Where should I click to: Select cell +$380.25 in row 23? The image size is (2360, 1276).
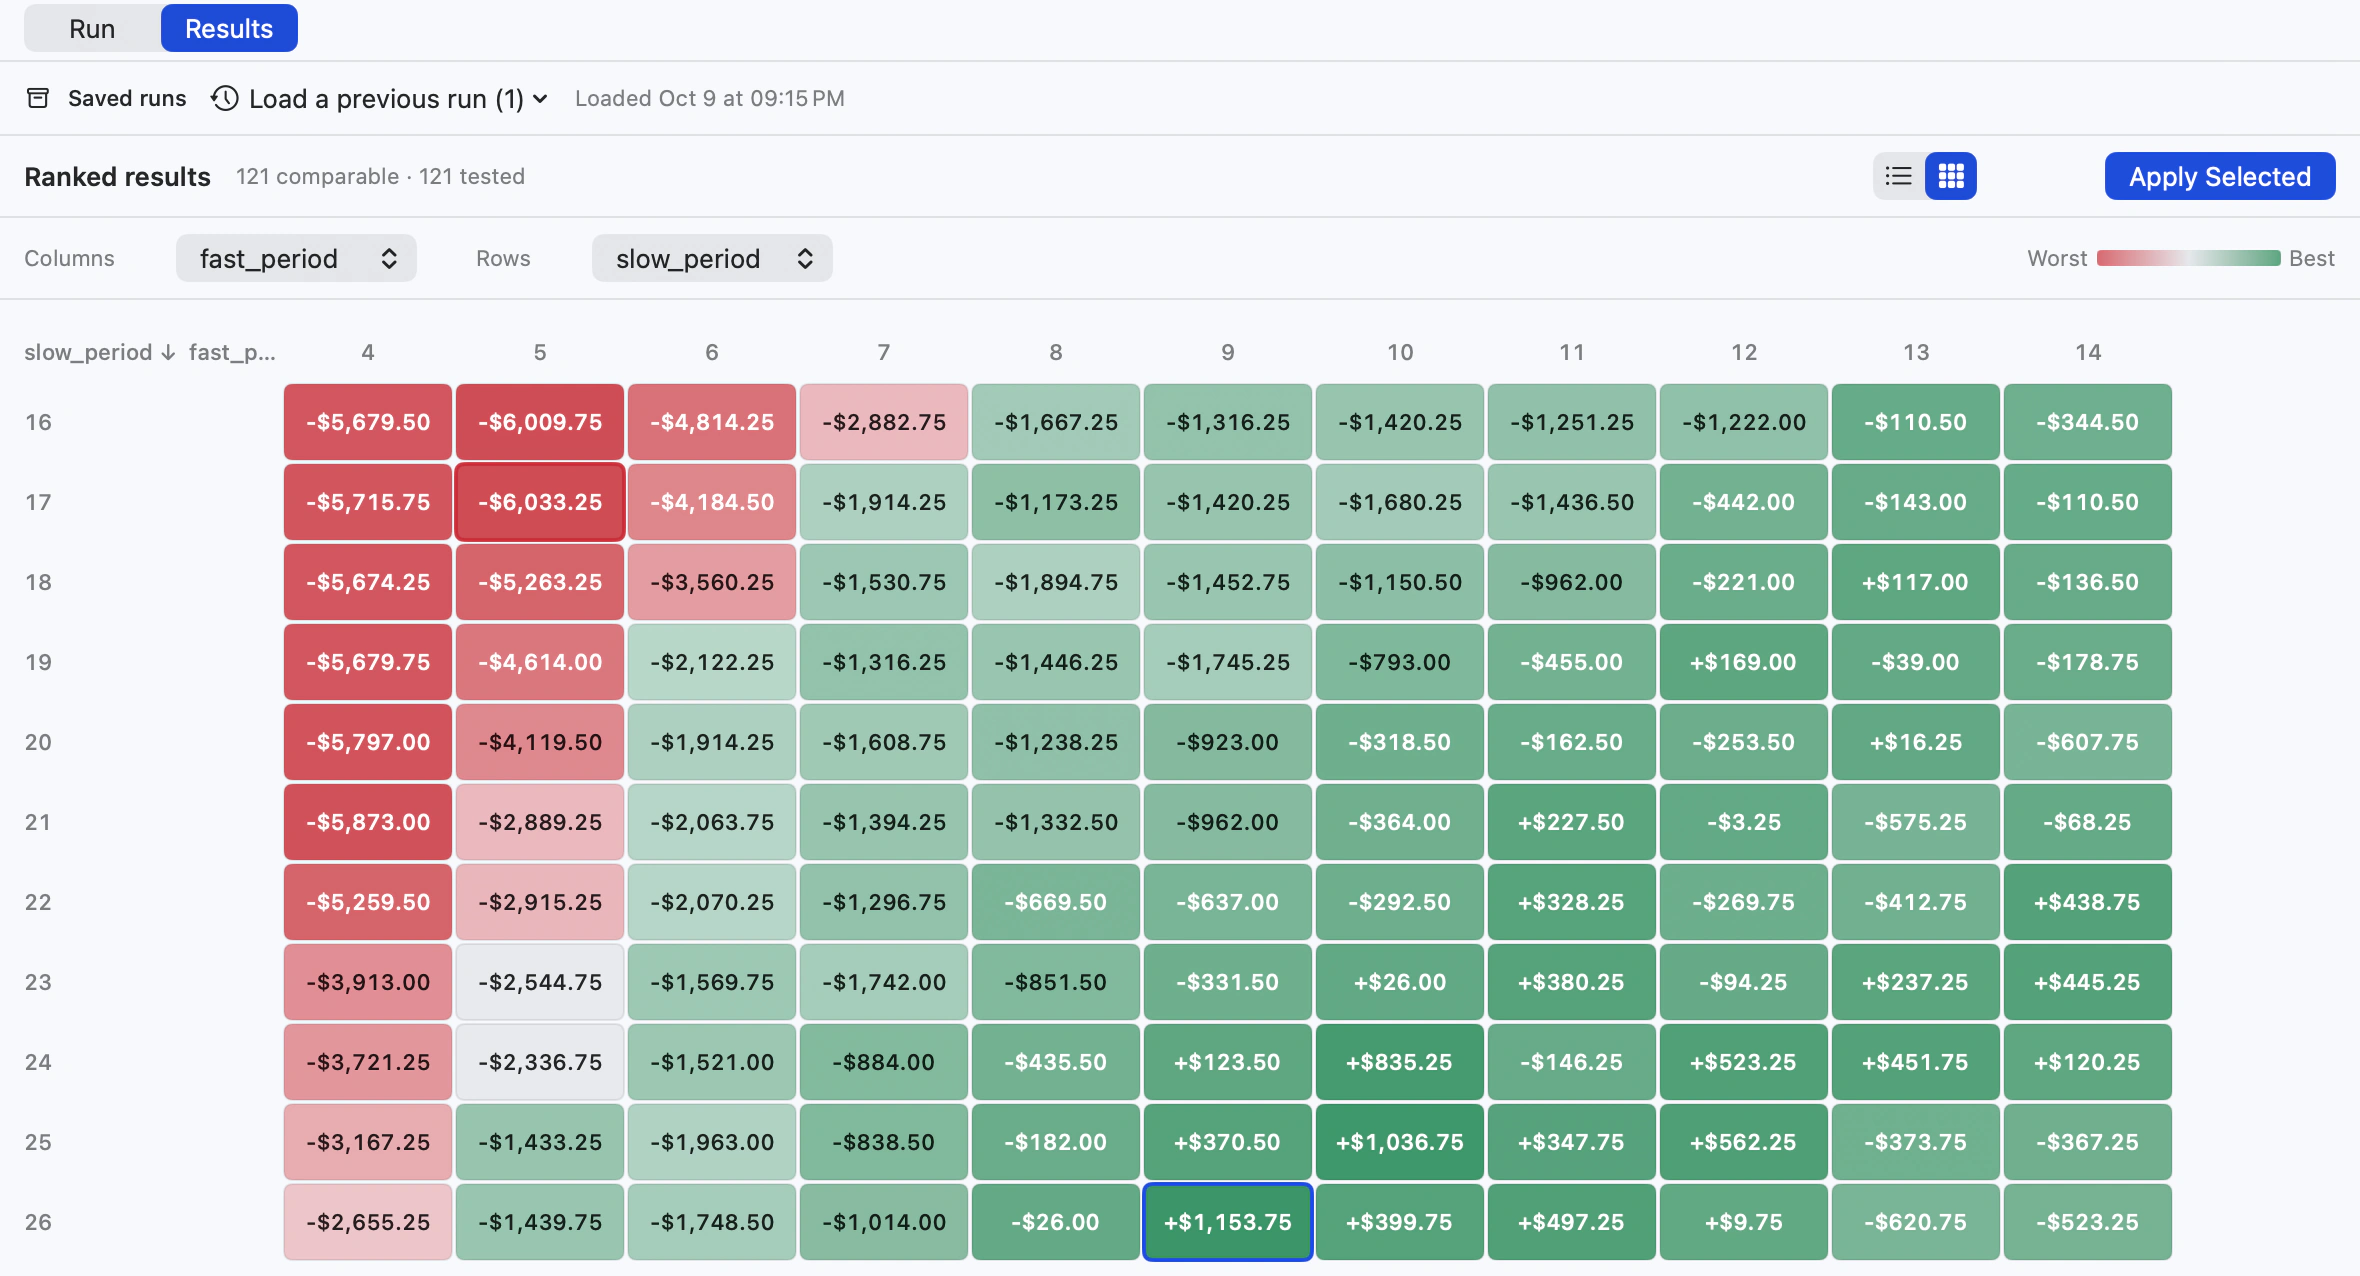pyautogui.click(x=1572, y=982)
